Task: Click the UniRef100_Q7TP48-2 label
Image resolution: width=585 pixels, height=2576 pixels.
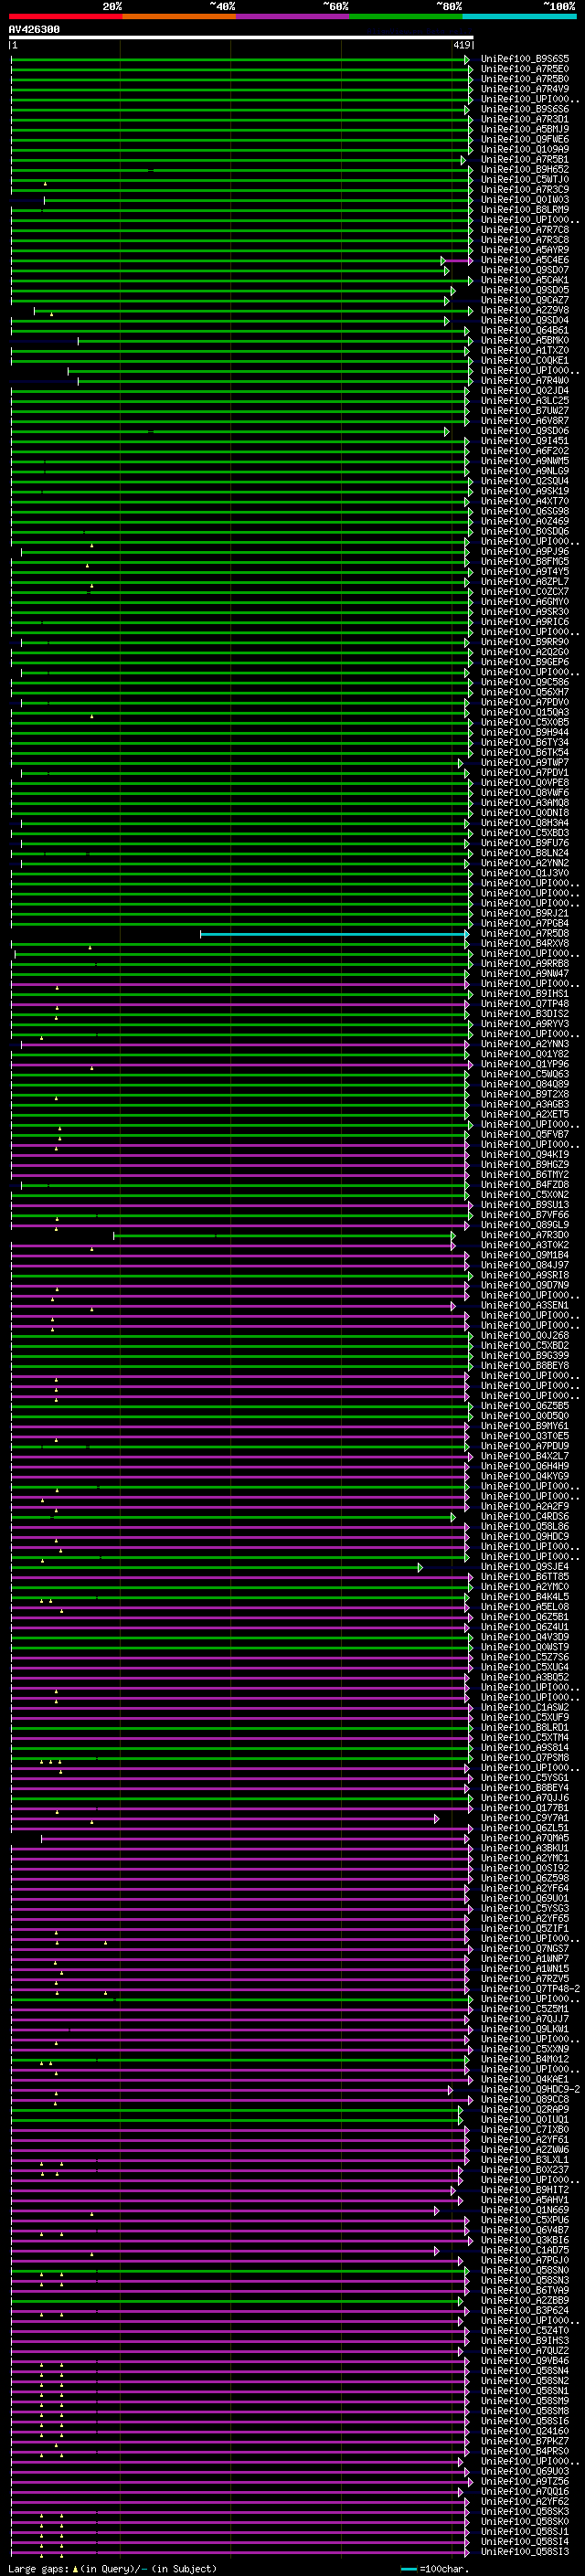Action: [x=530, y=1989]
